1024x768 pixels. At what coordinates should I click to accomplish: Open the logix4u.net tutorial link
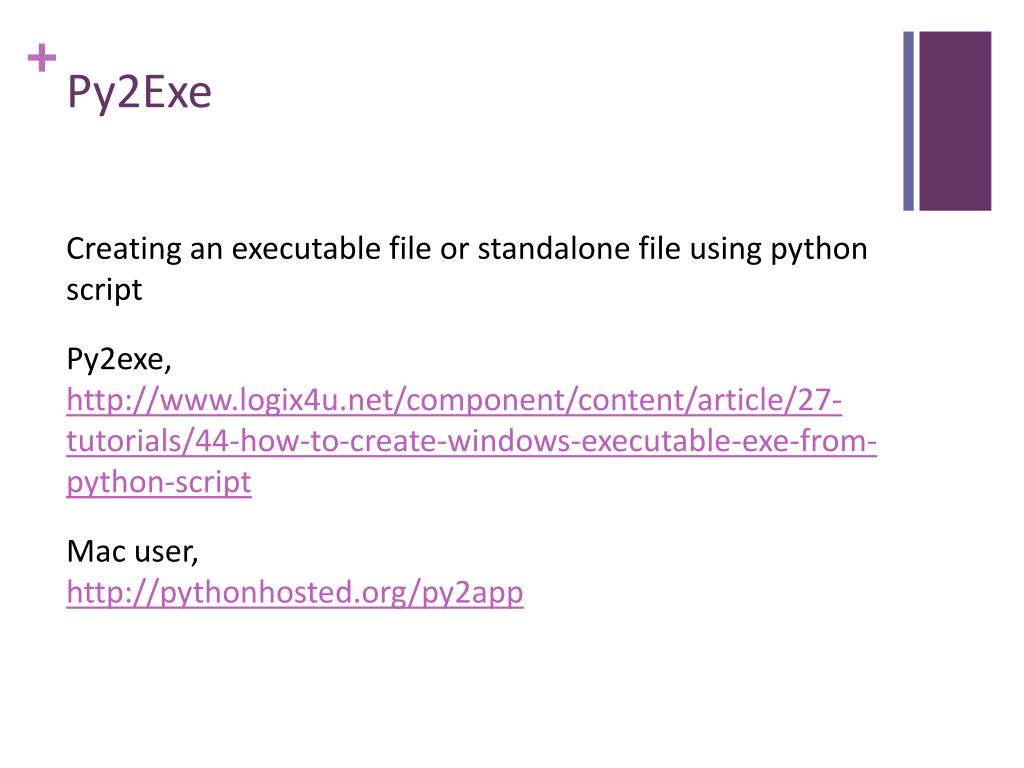click(x=471, y=441)
